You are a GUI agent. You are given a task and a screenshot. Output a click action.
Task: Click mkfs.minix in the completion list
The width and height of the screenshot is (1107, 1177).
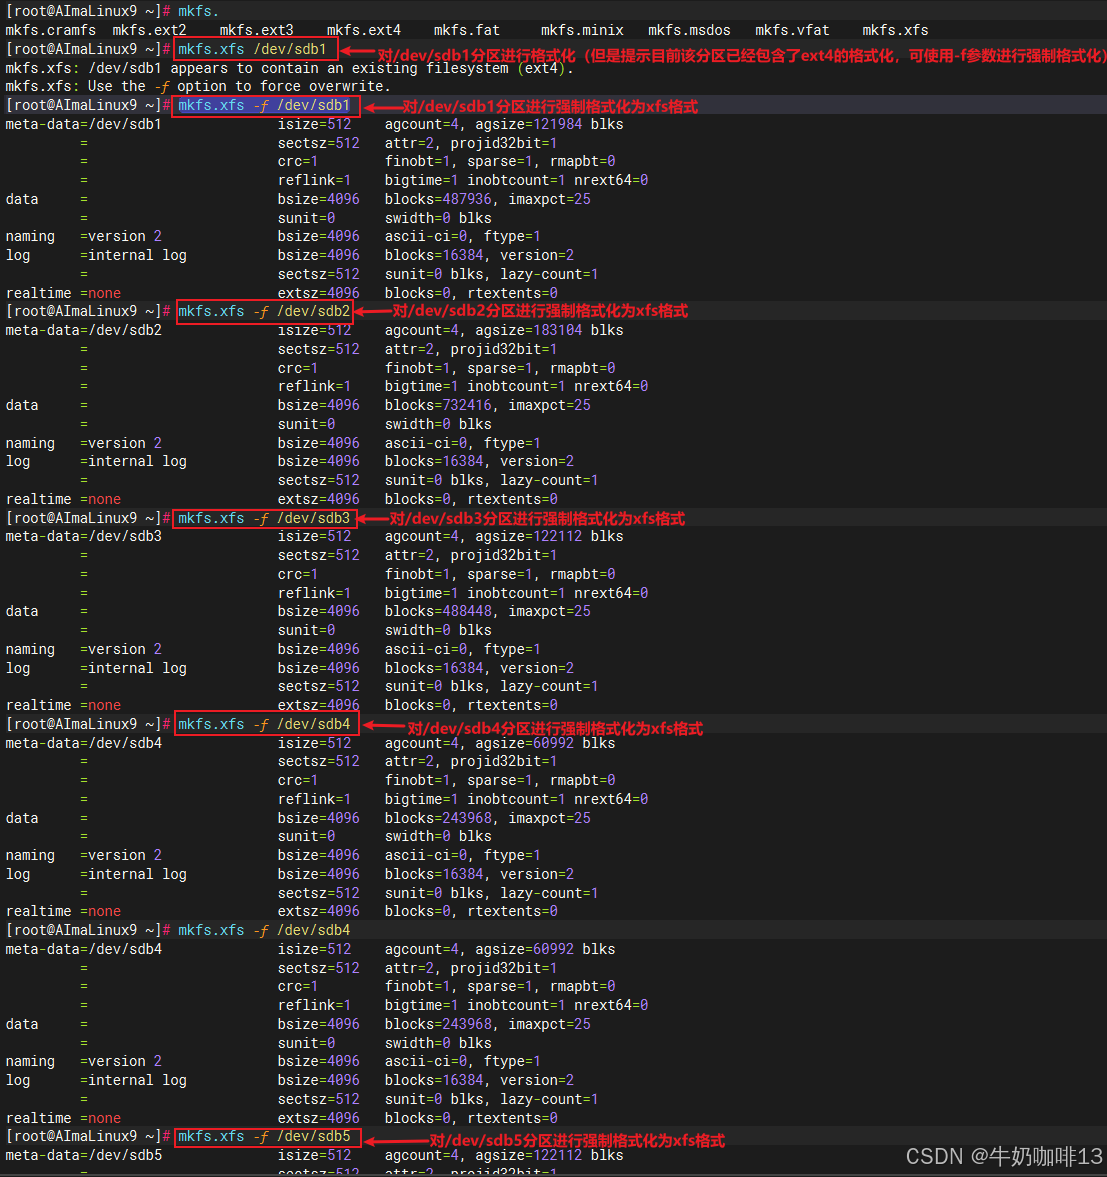coord(582,31)
